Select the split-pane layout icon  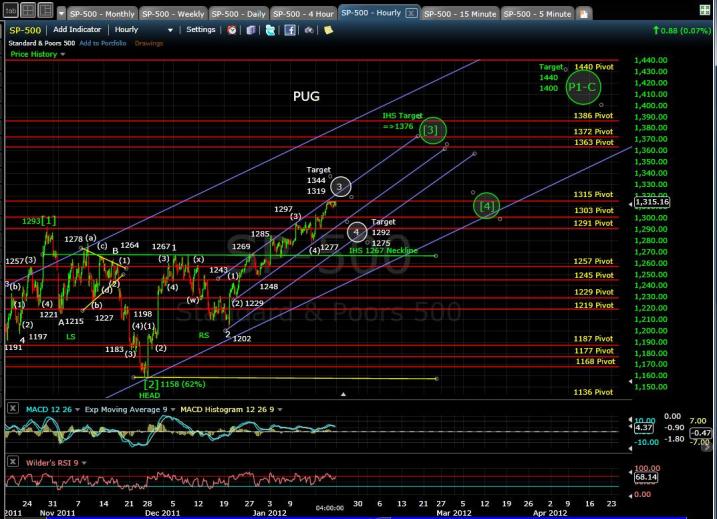[45, 10]
